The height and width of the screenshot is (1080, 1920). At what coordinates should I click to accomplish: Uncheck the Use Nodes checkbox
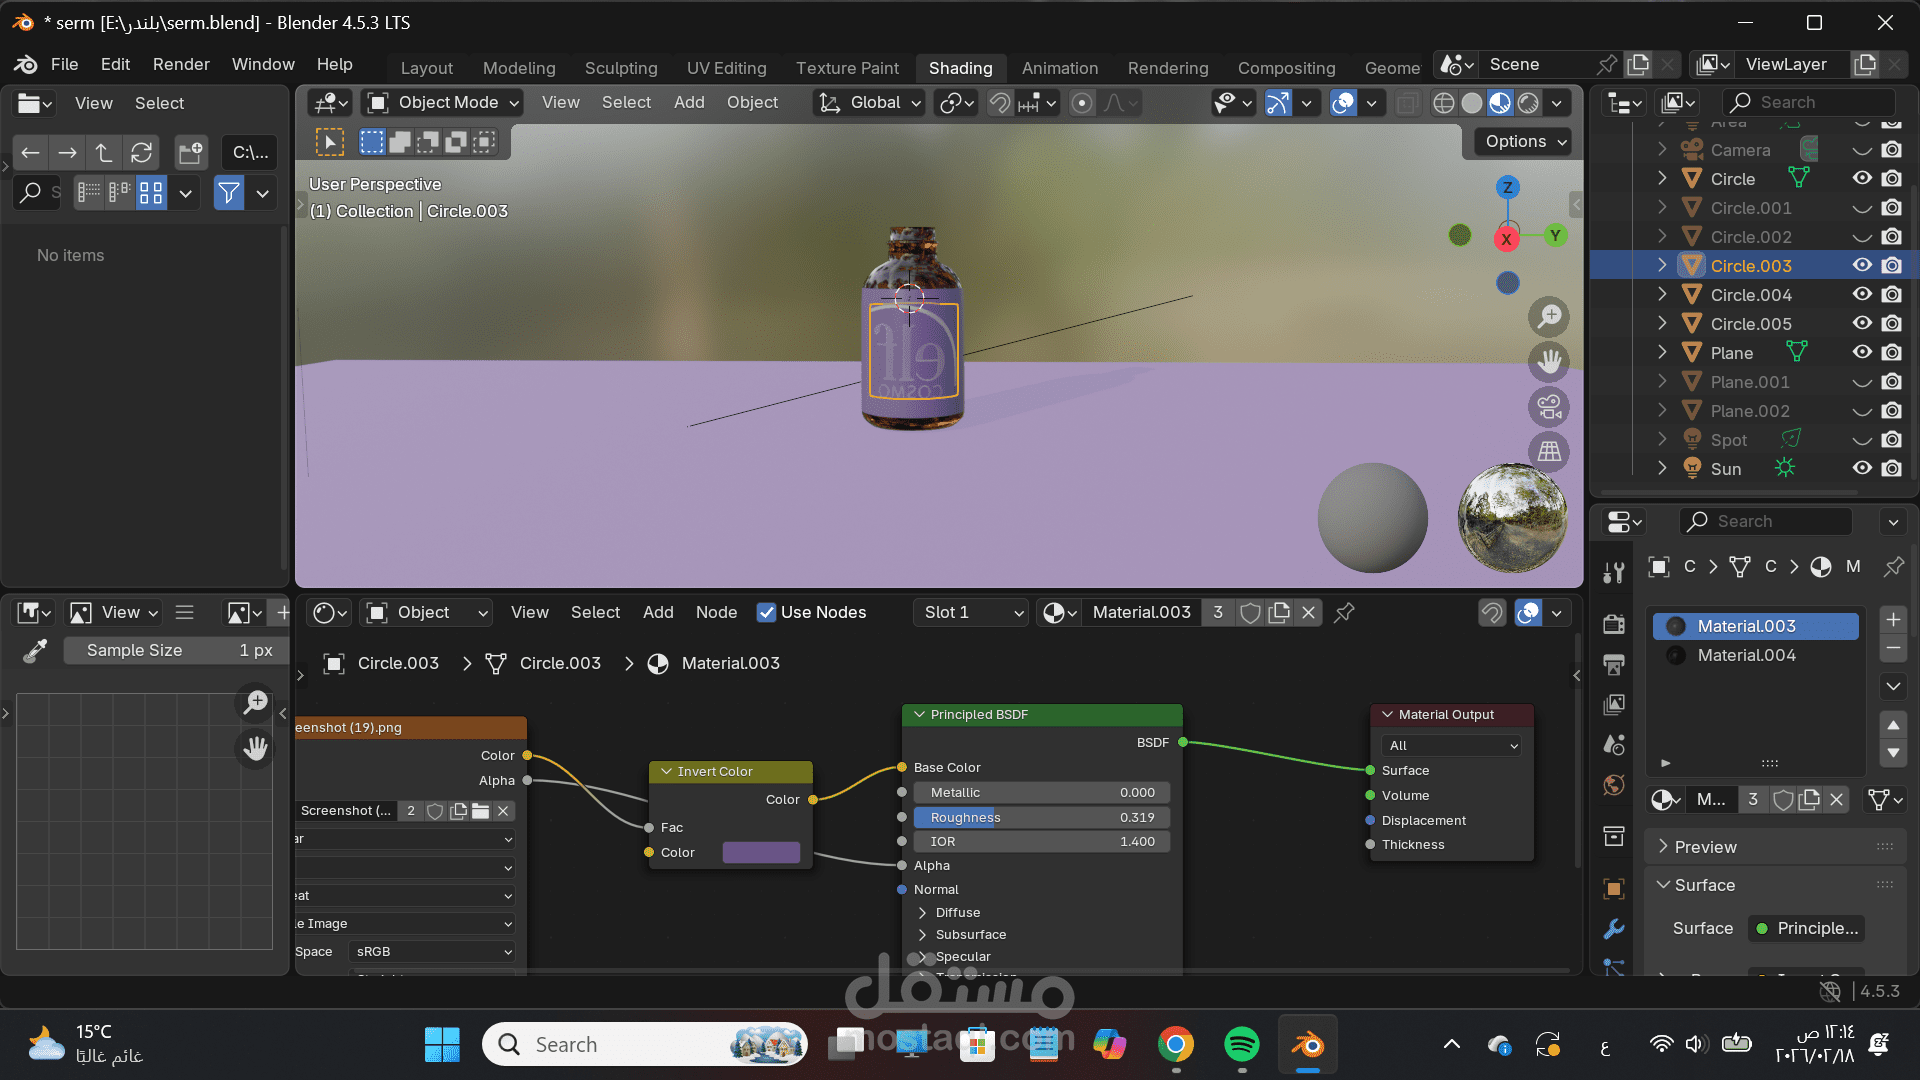[766, 613]
